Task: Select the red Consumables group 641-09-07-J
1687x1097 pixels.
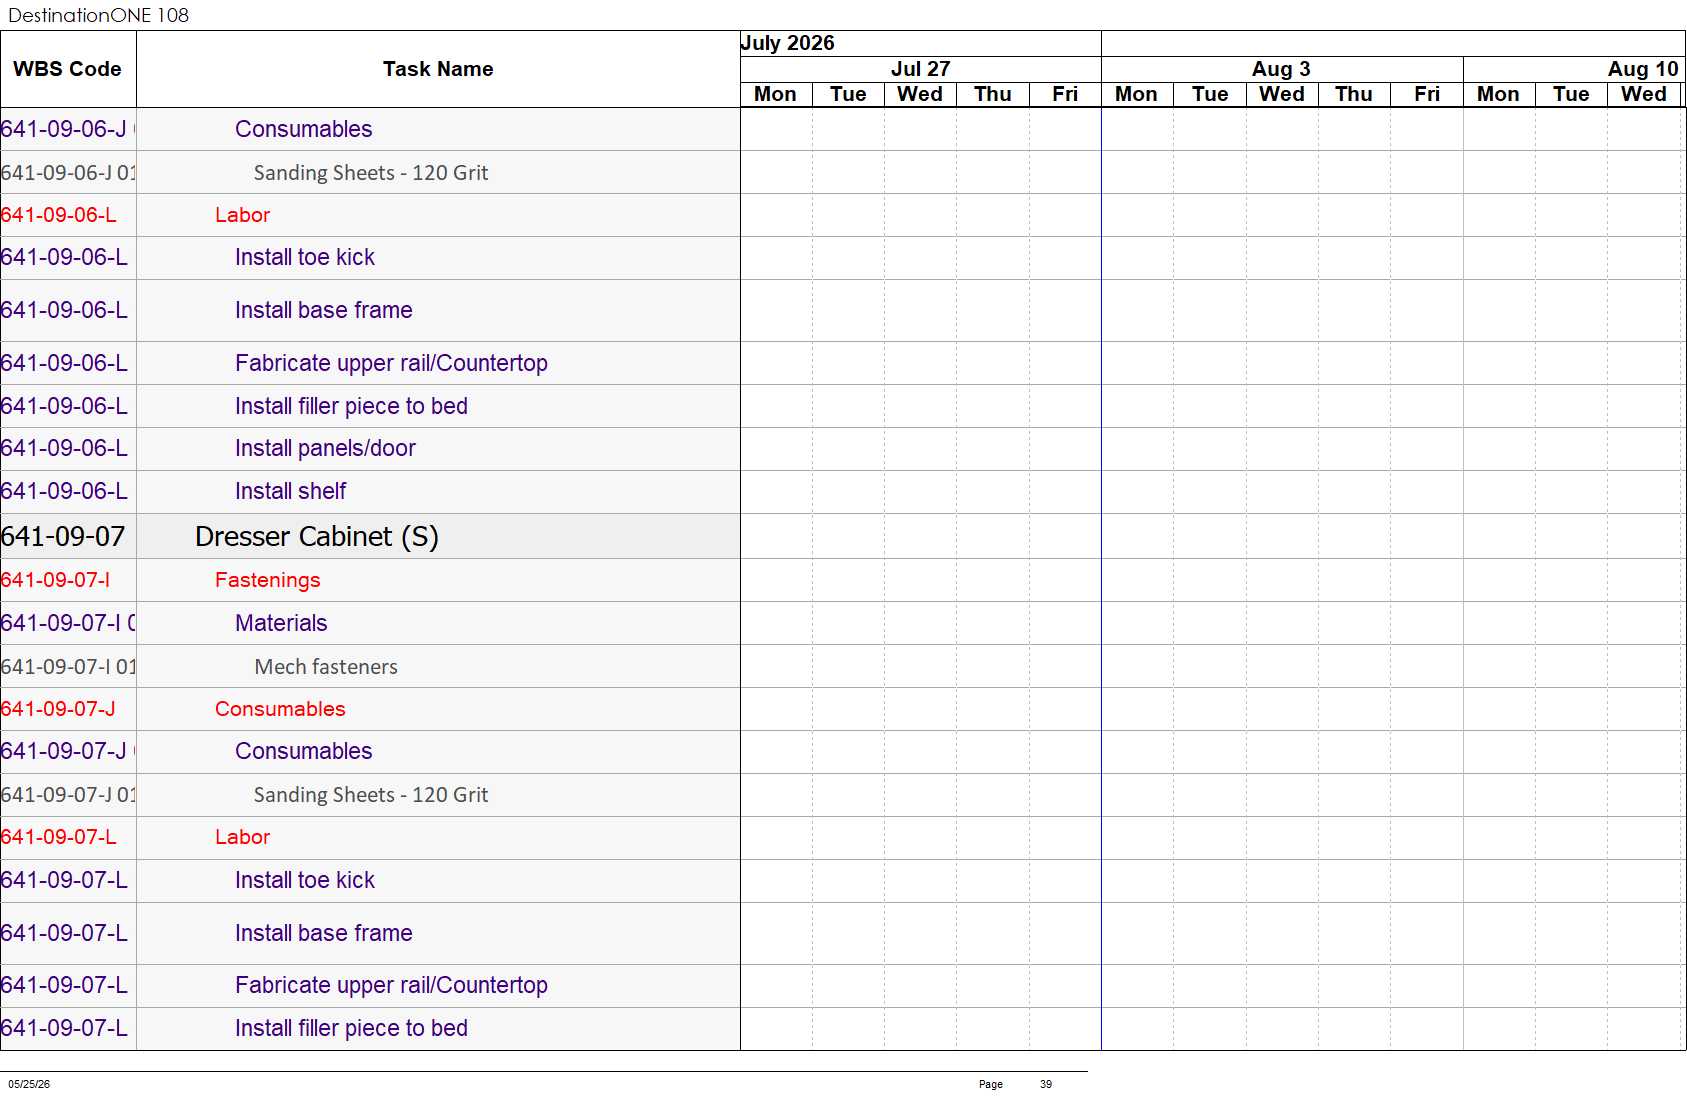Action: click(280, 709)
